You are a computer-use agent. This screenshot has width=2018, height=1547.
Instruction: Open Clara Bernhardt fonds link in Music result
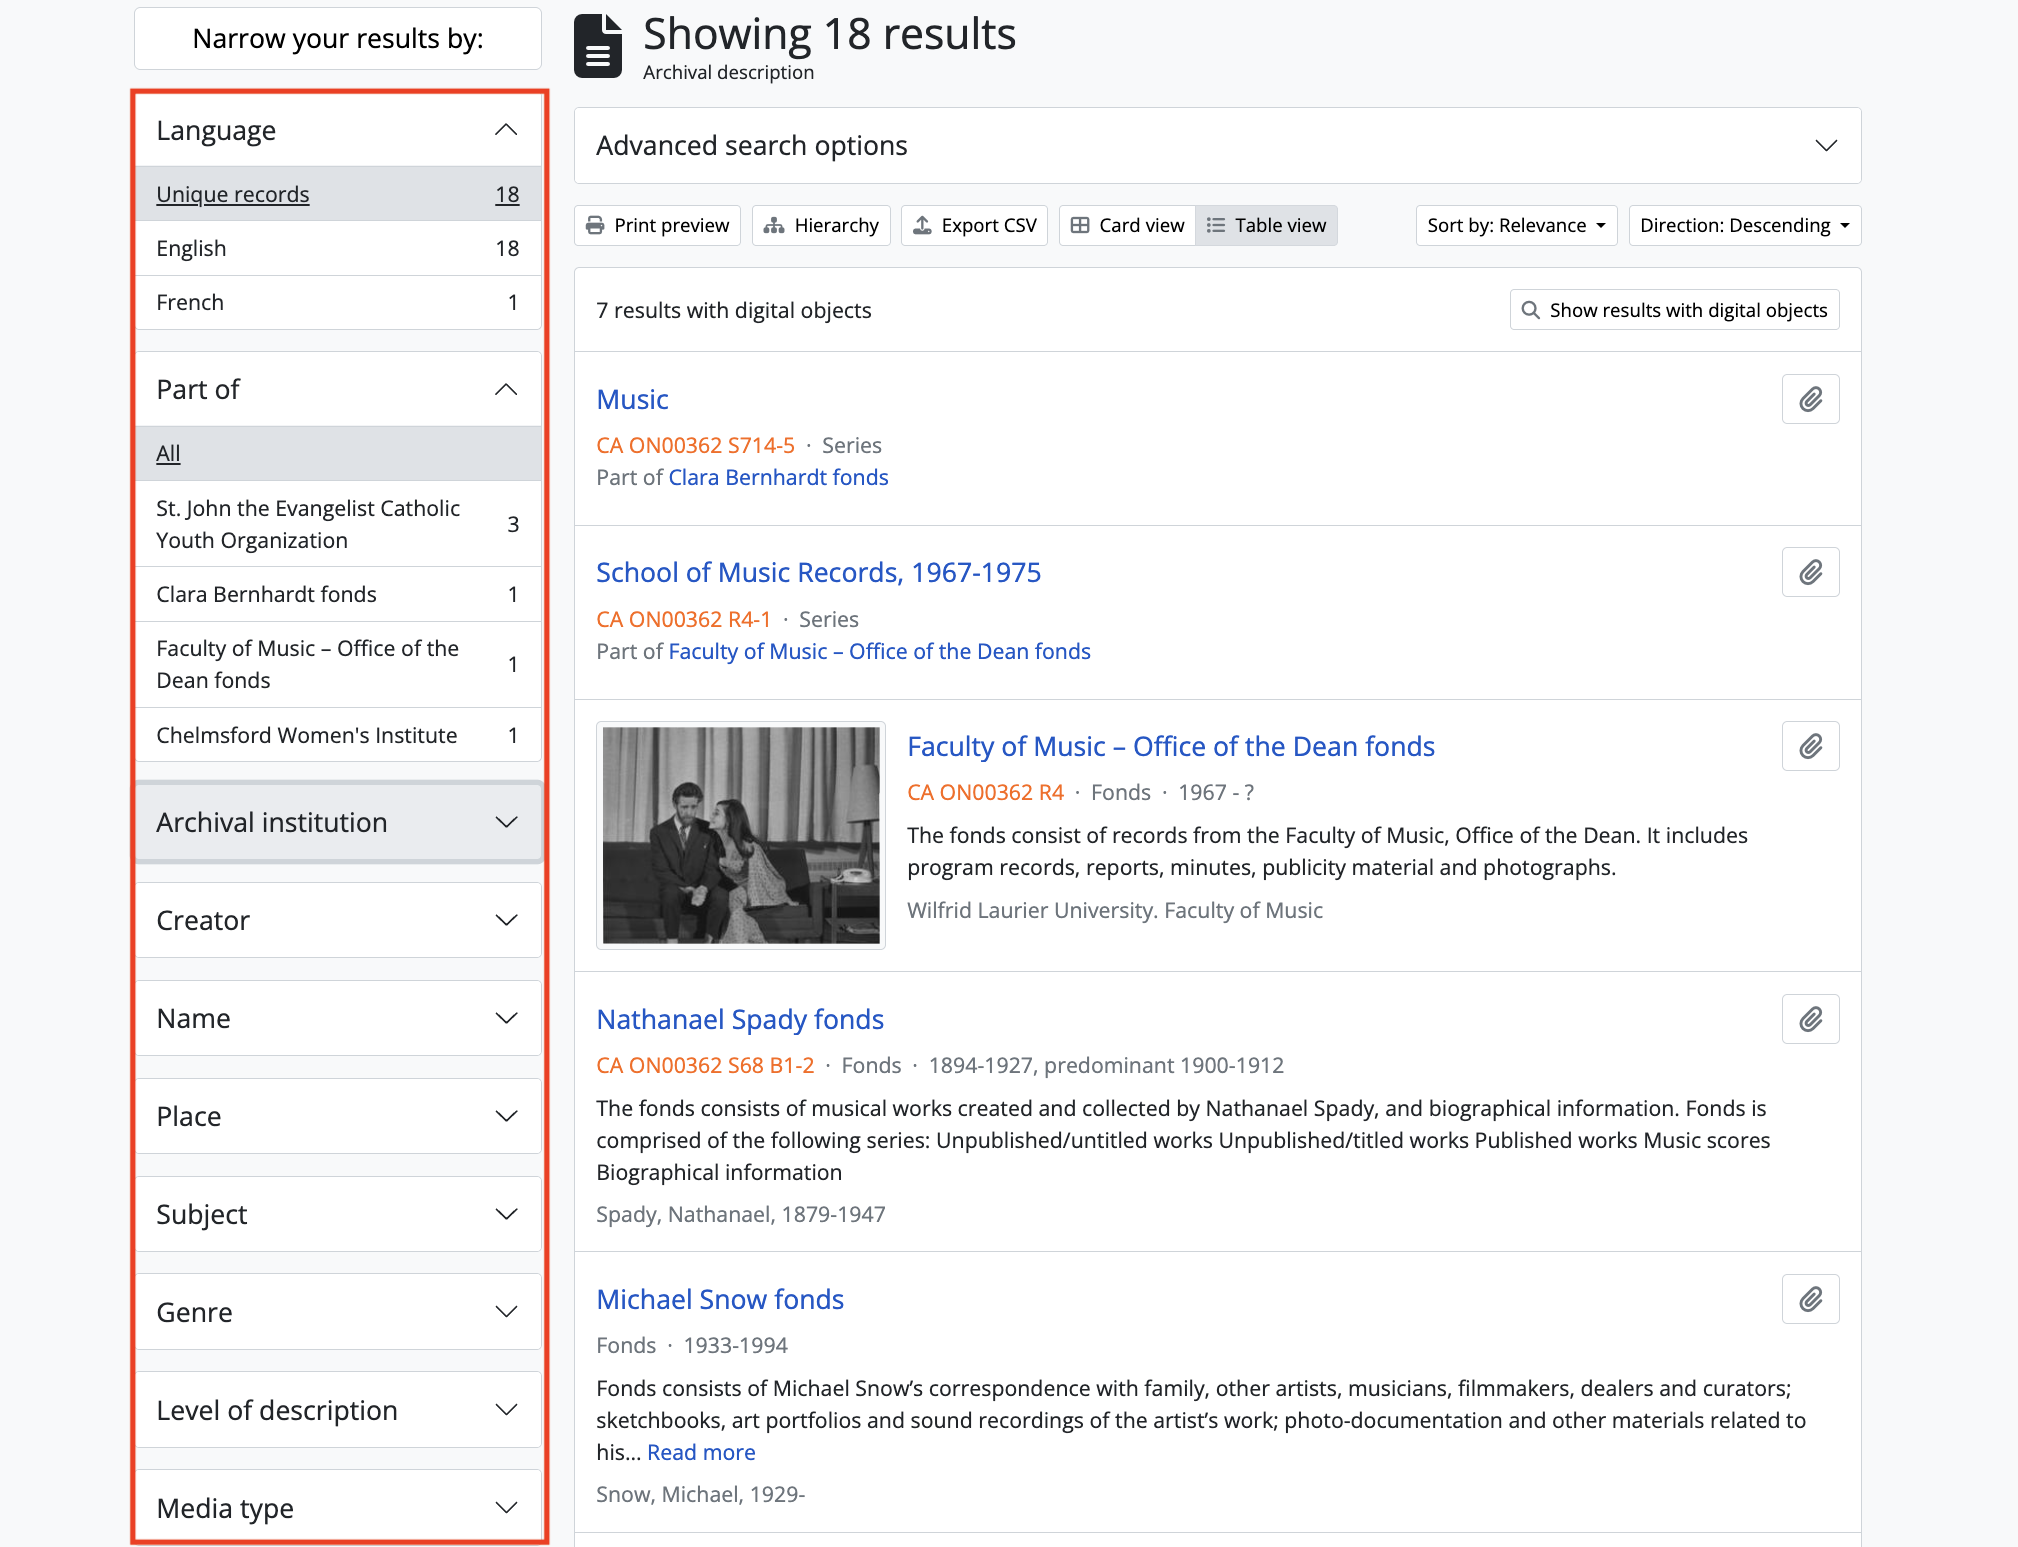778,478
